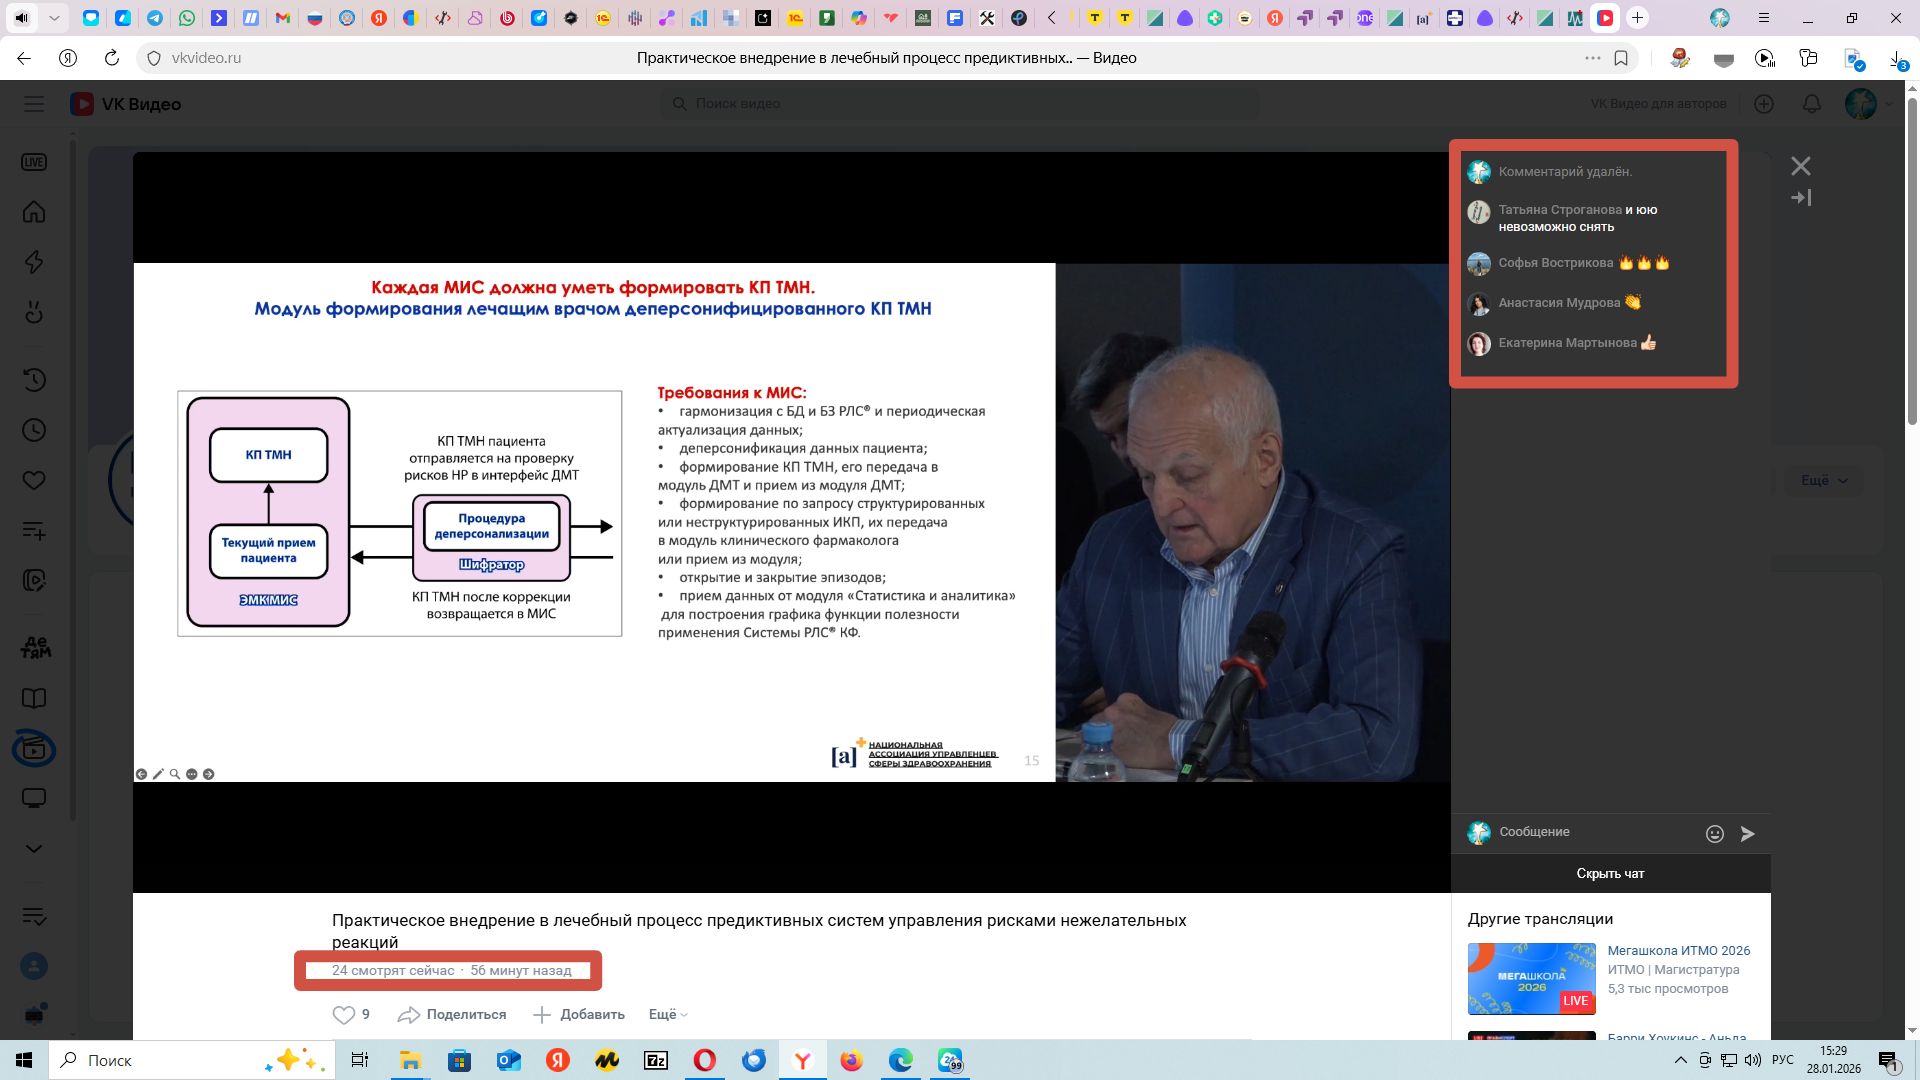Bookmark the page with the bookmark icon
This screenshot has width=1920, height=1080.
(x=1621, y=58)
